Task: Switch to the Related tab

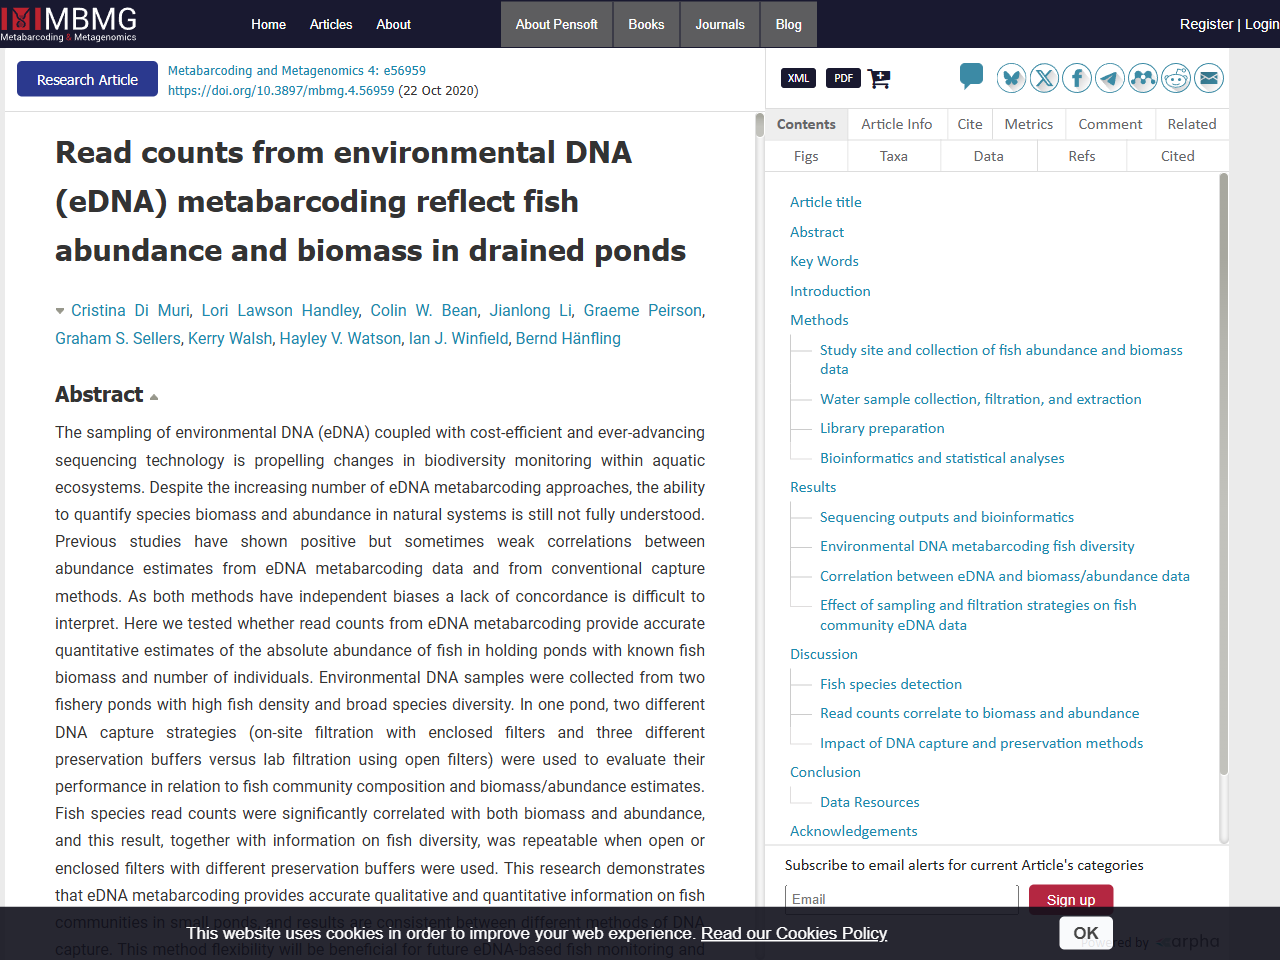Action: [1192, 124]
